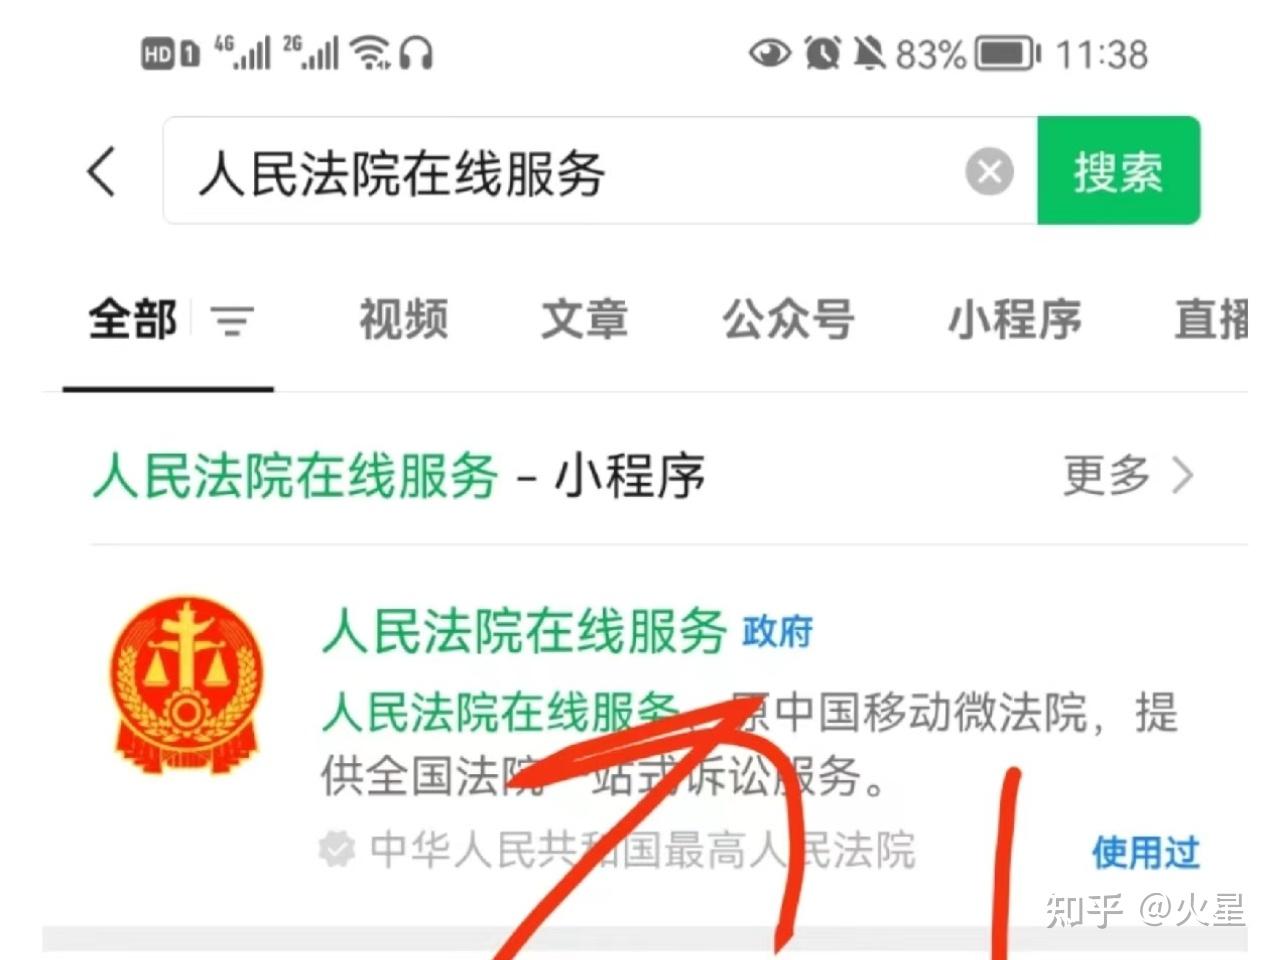Clear the search text with X icon
The image size is (1279, 960).
989,171
